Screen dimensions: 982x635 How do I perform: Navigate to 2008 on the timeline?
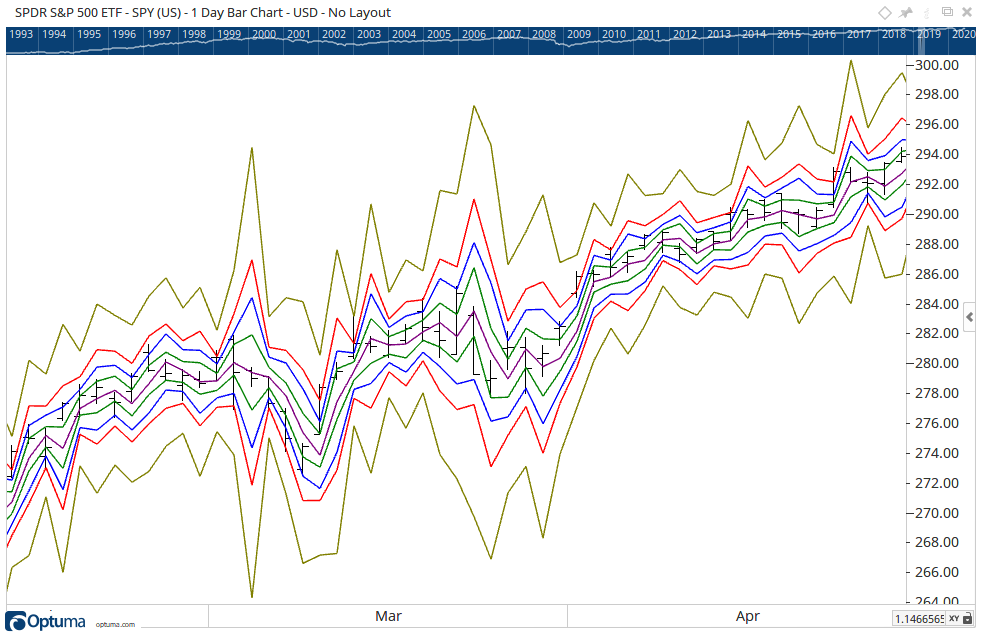544,34
